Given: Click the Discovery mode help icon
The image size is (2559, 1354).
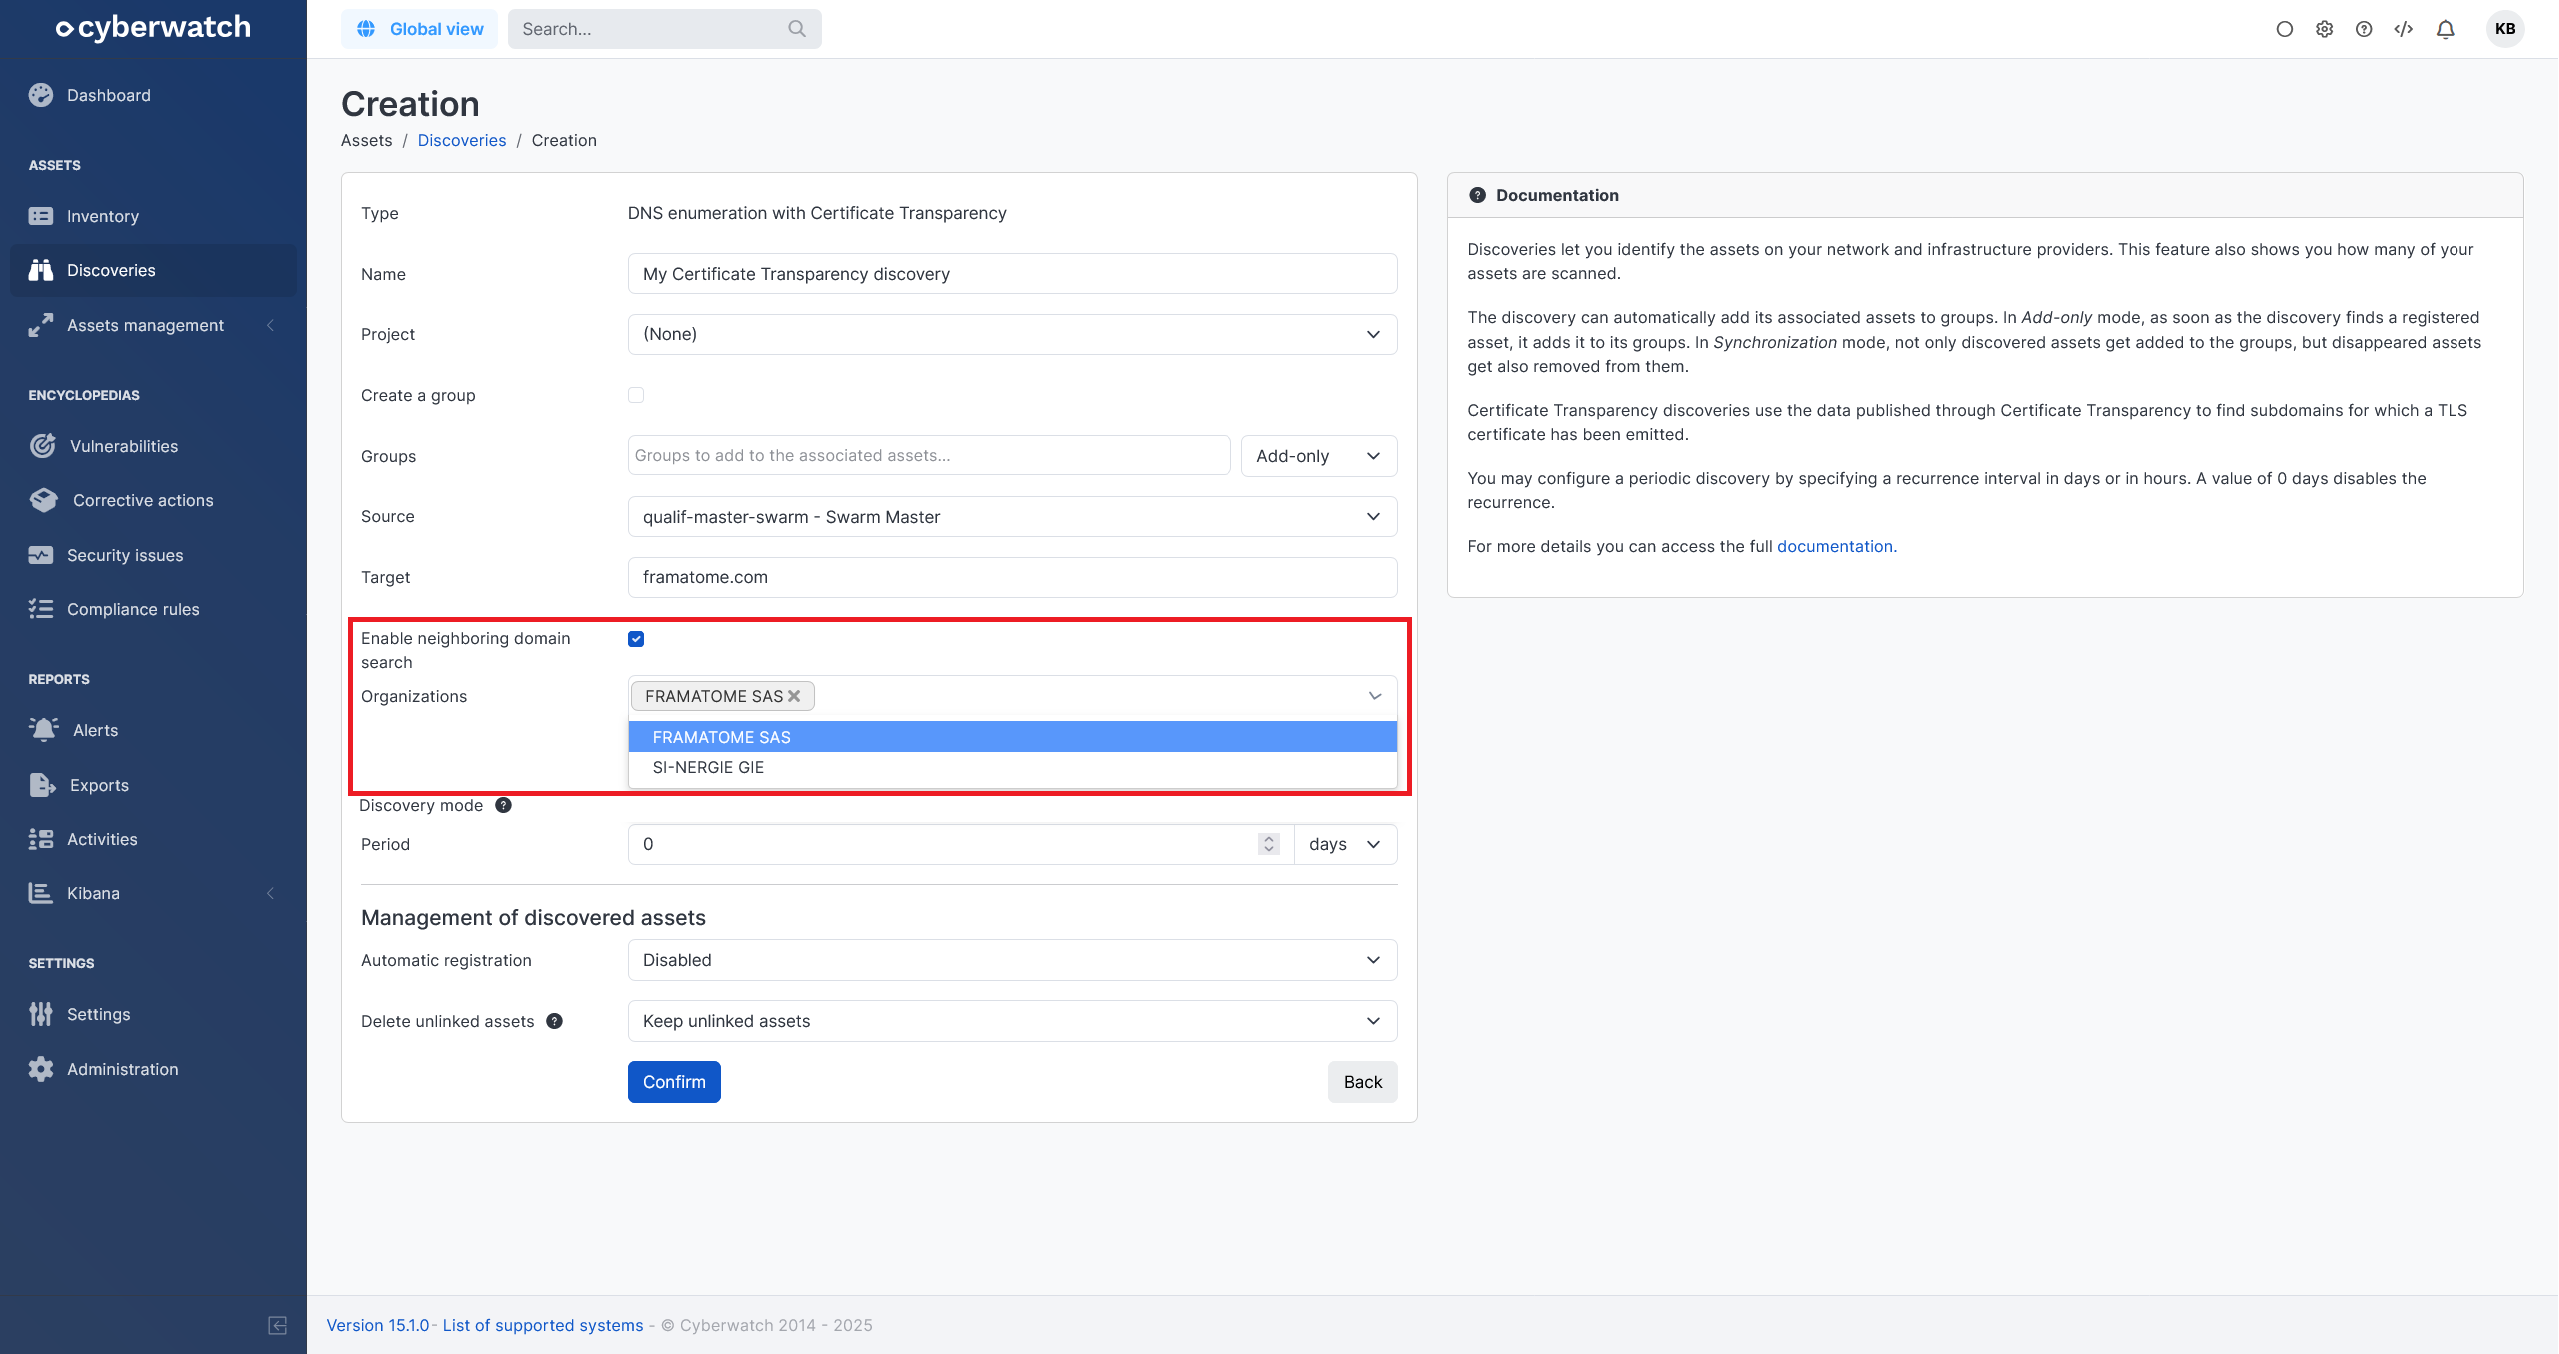Looking at the screenshot, I should pos(504,805).
